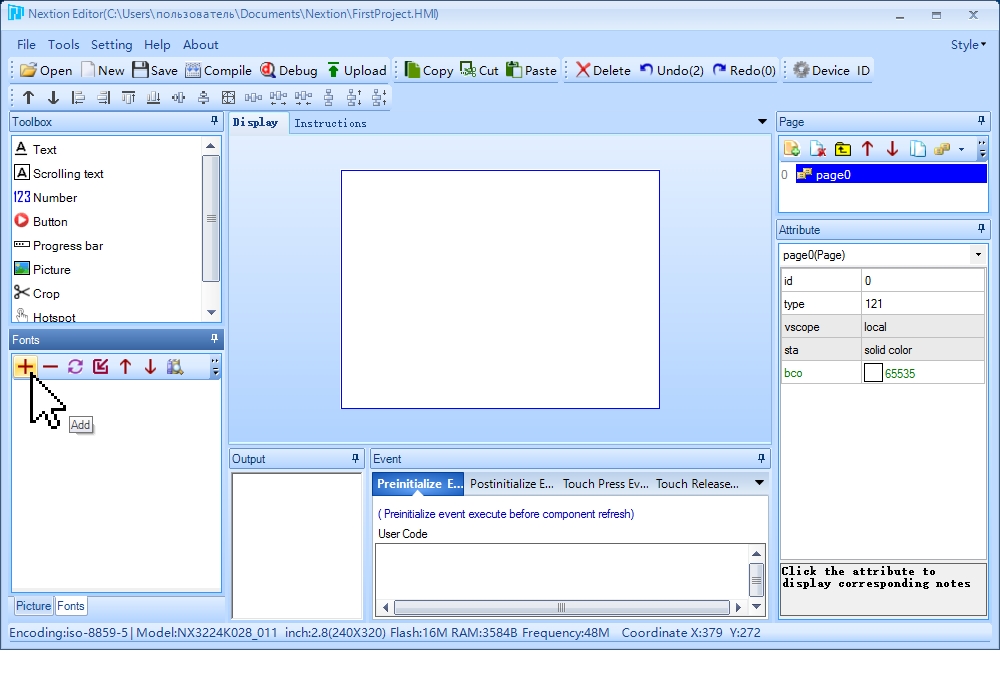Open the Style dropdown menu
Viewport: 1000px width, 685px height.
[968, 45]
